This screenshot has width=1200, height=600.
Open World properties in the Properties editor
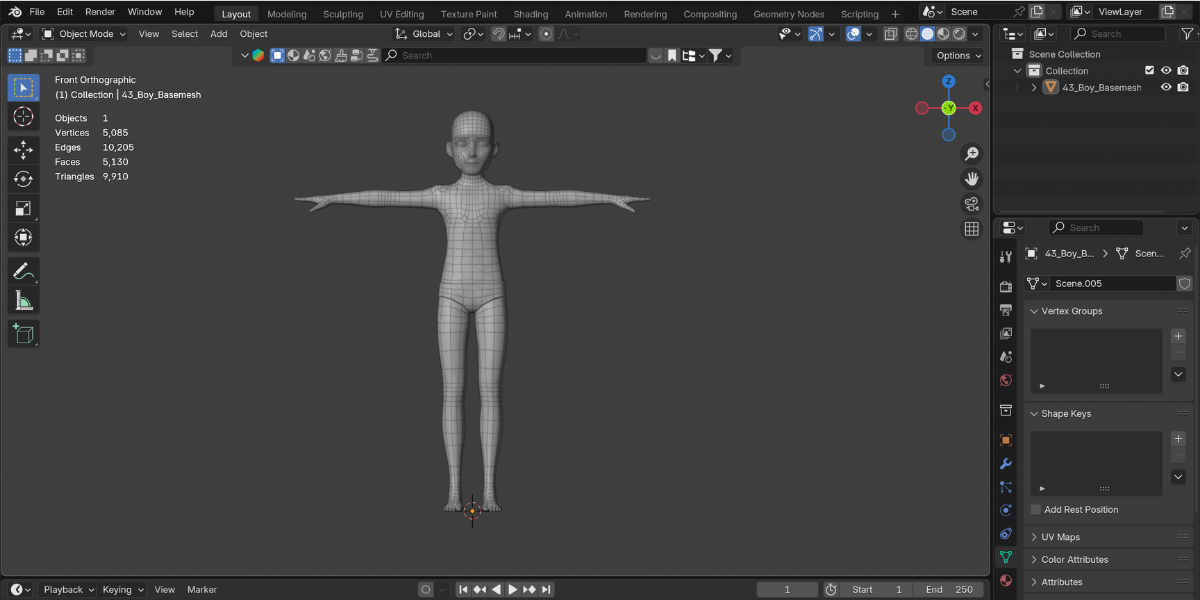tap(1006, 380)
